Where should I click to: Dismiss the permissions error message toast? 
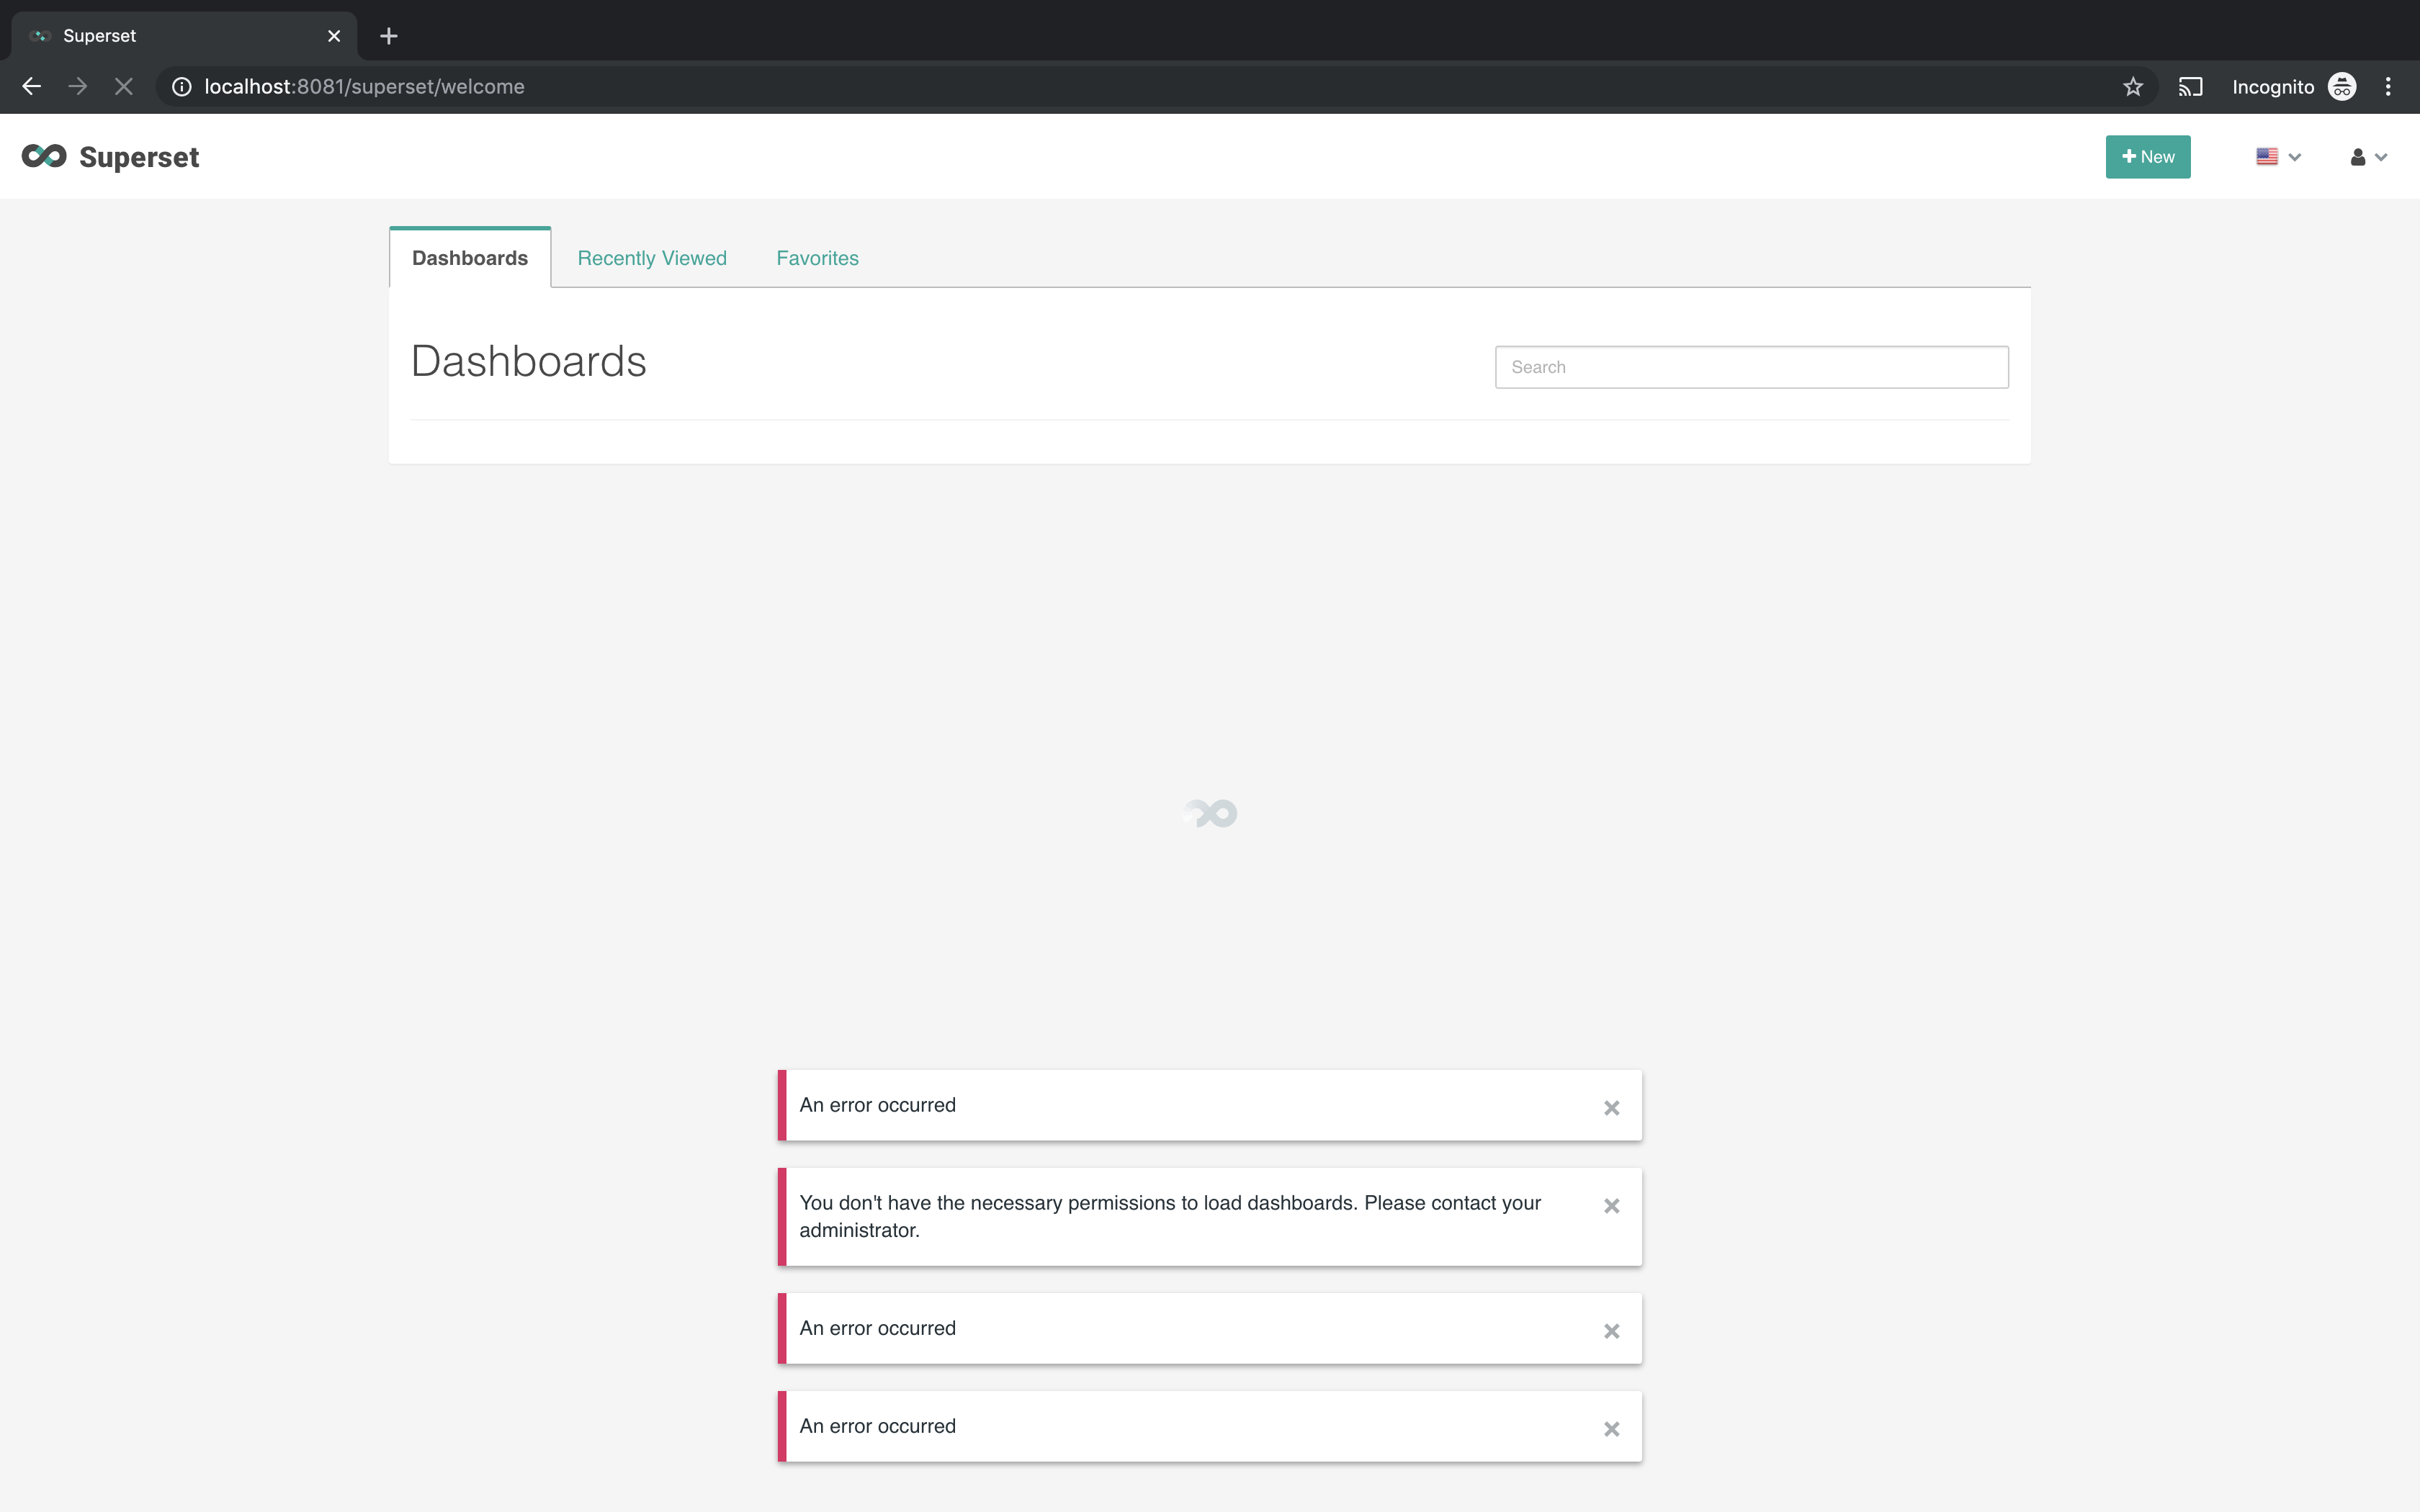1611,1206
